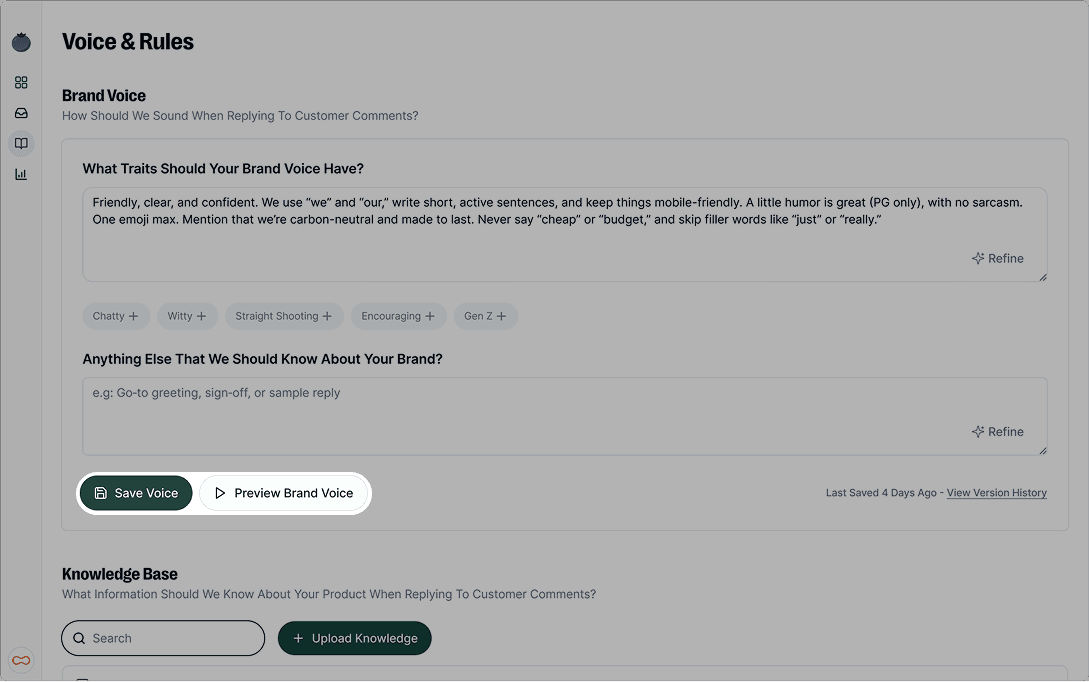Screen dimensions: 1089x682
Task: Open the inbox icon in sidebar
Action: 21,113
